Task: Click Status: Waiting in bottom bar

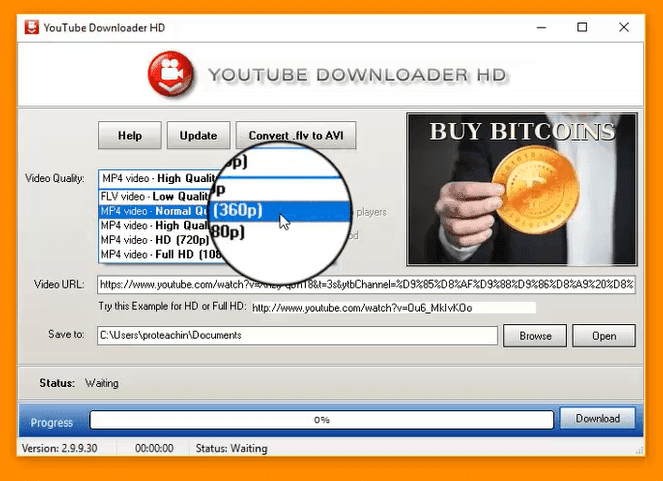Action: point(231,448)
